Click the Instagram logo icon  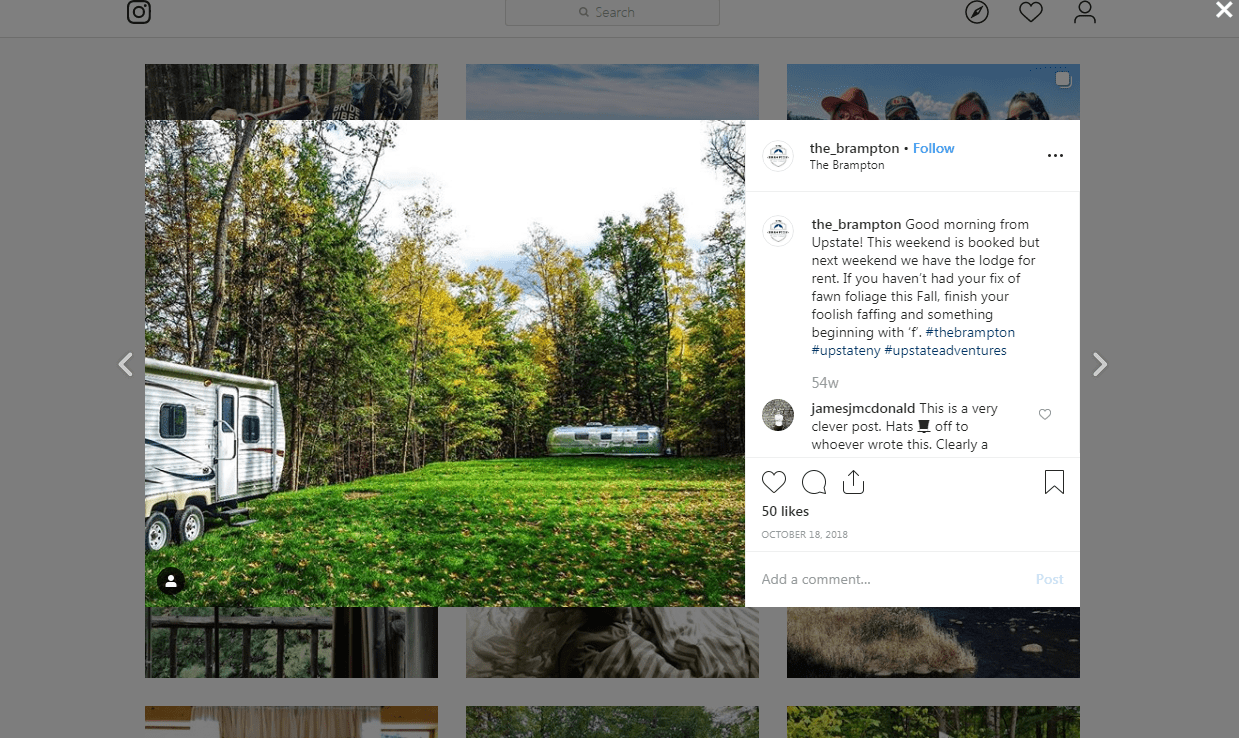point(139,12)
